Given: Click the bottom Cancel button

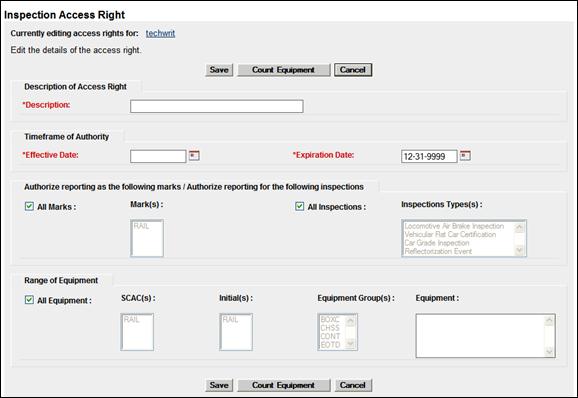Looking at the screenshot, I should 353,385.
